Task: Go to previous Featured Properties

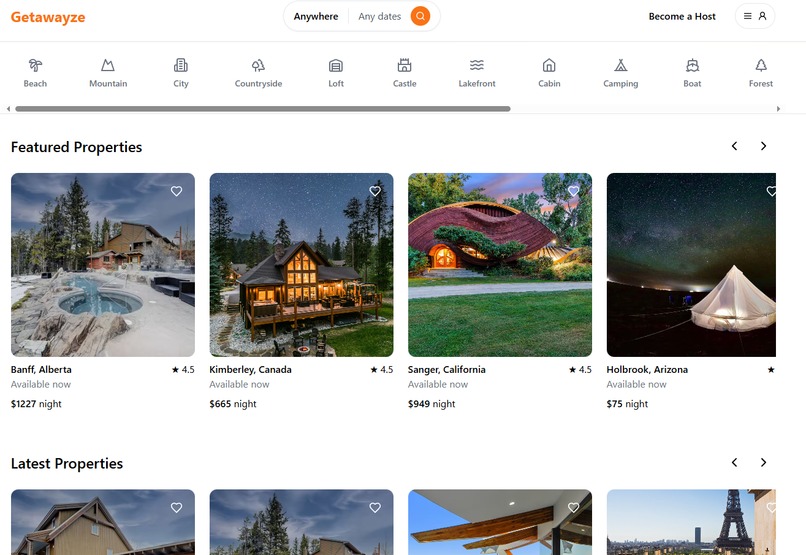Action: [x=735, y=146]
